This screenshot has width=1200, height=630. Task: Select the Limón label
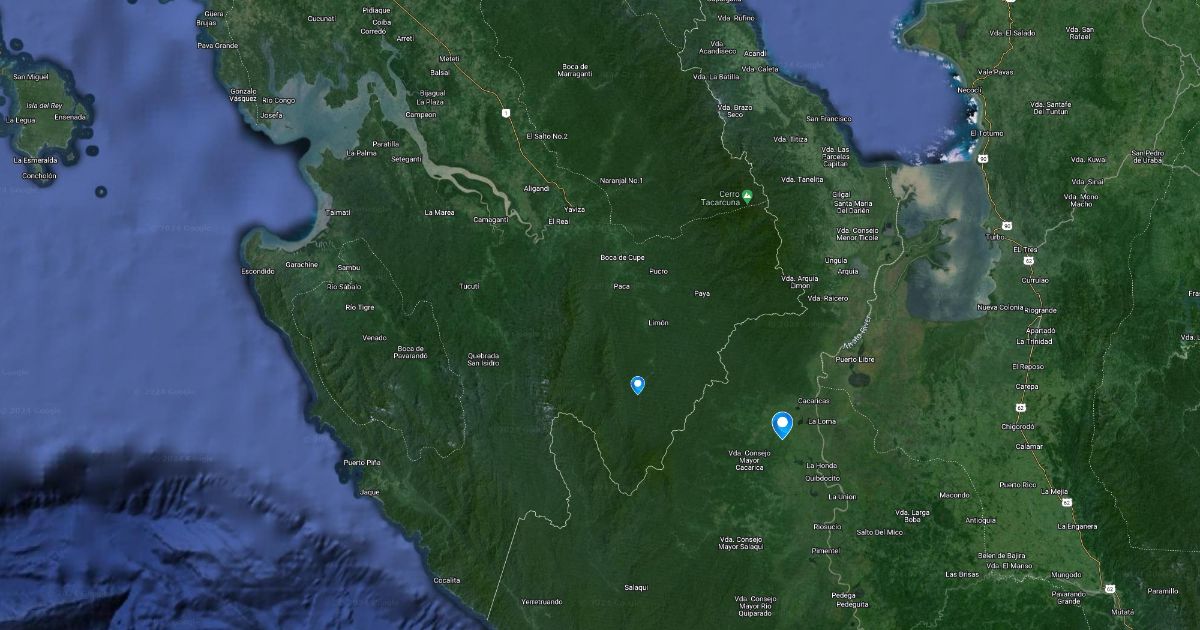point(658,323)
